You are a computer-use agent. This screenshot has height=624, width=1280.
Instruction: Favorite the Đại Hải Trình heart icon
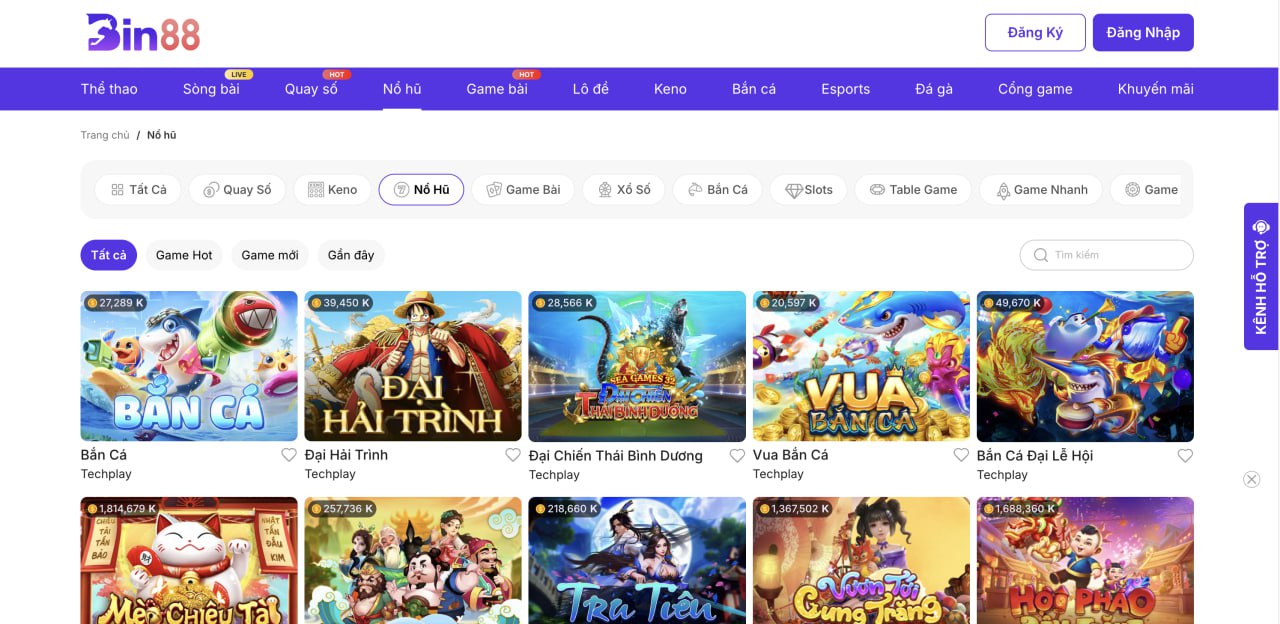point(513,455)
